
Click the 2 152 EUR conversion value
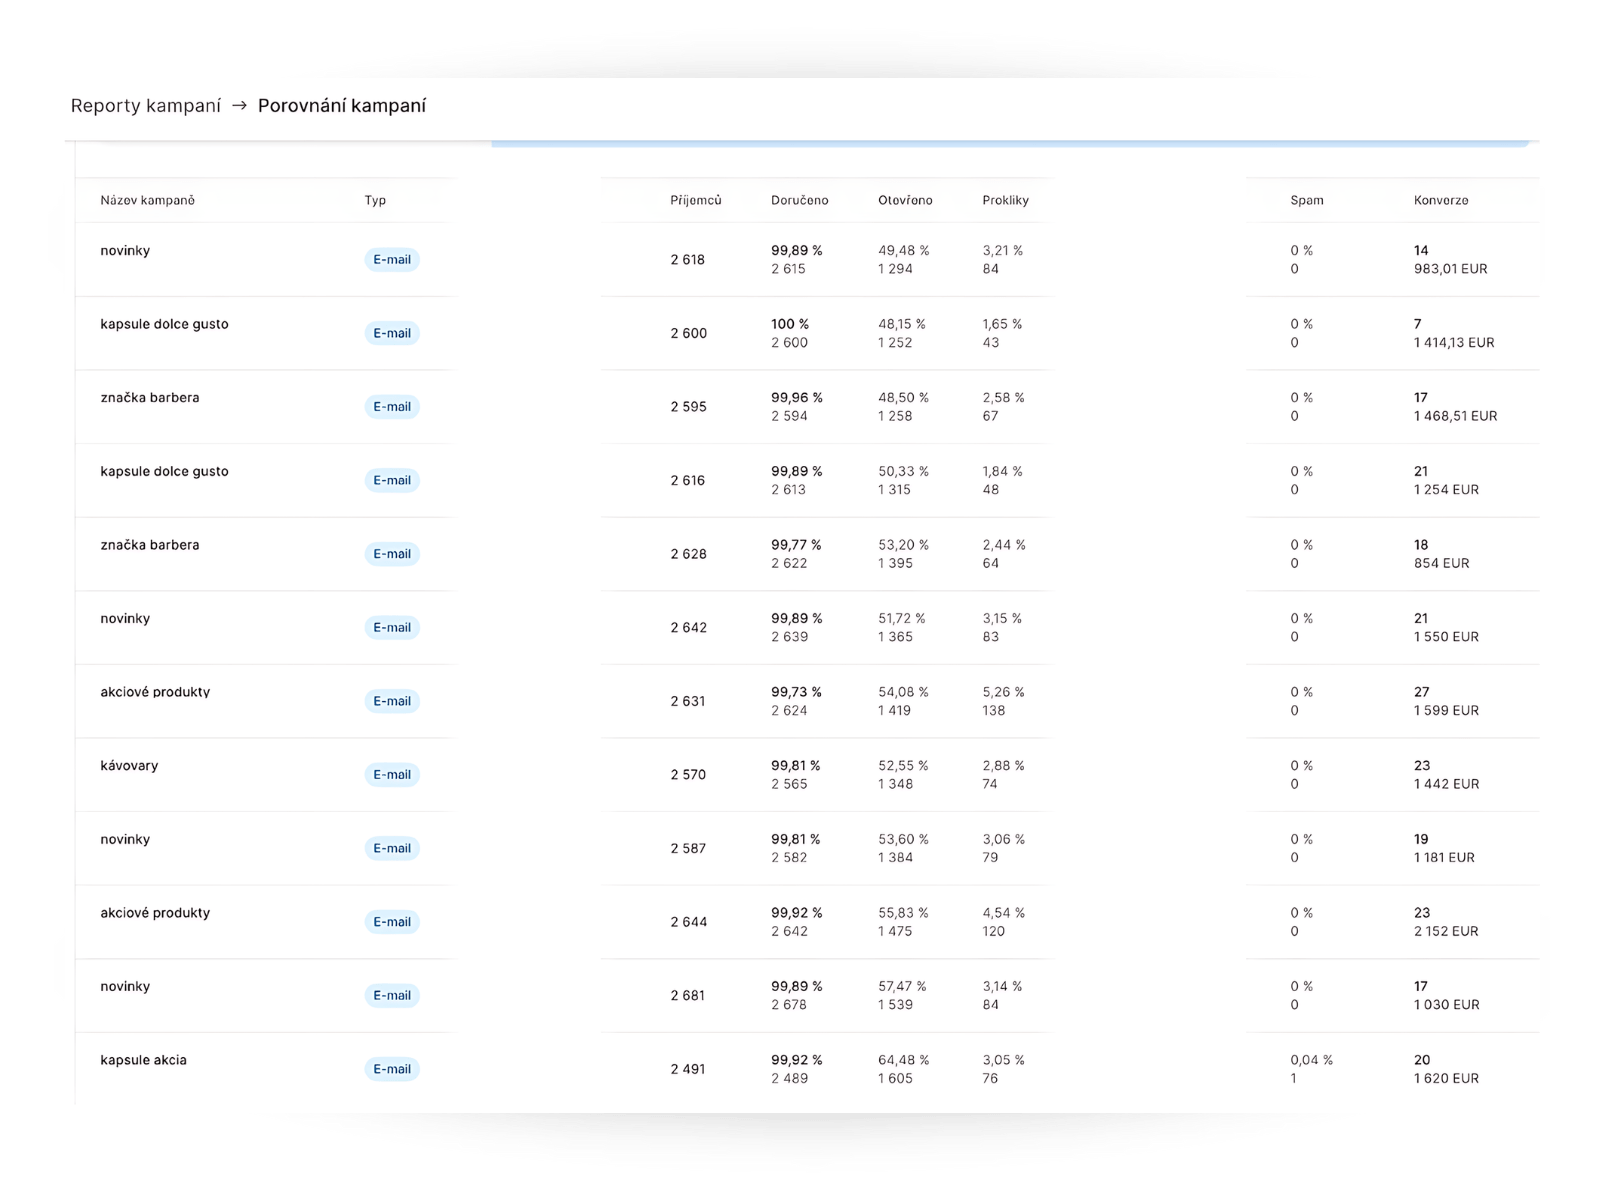[x=1446, y=931]
